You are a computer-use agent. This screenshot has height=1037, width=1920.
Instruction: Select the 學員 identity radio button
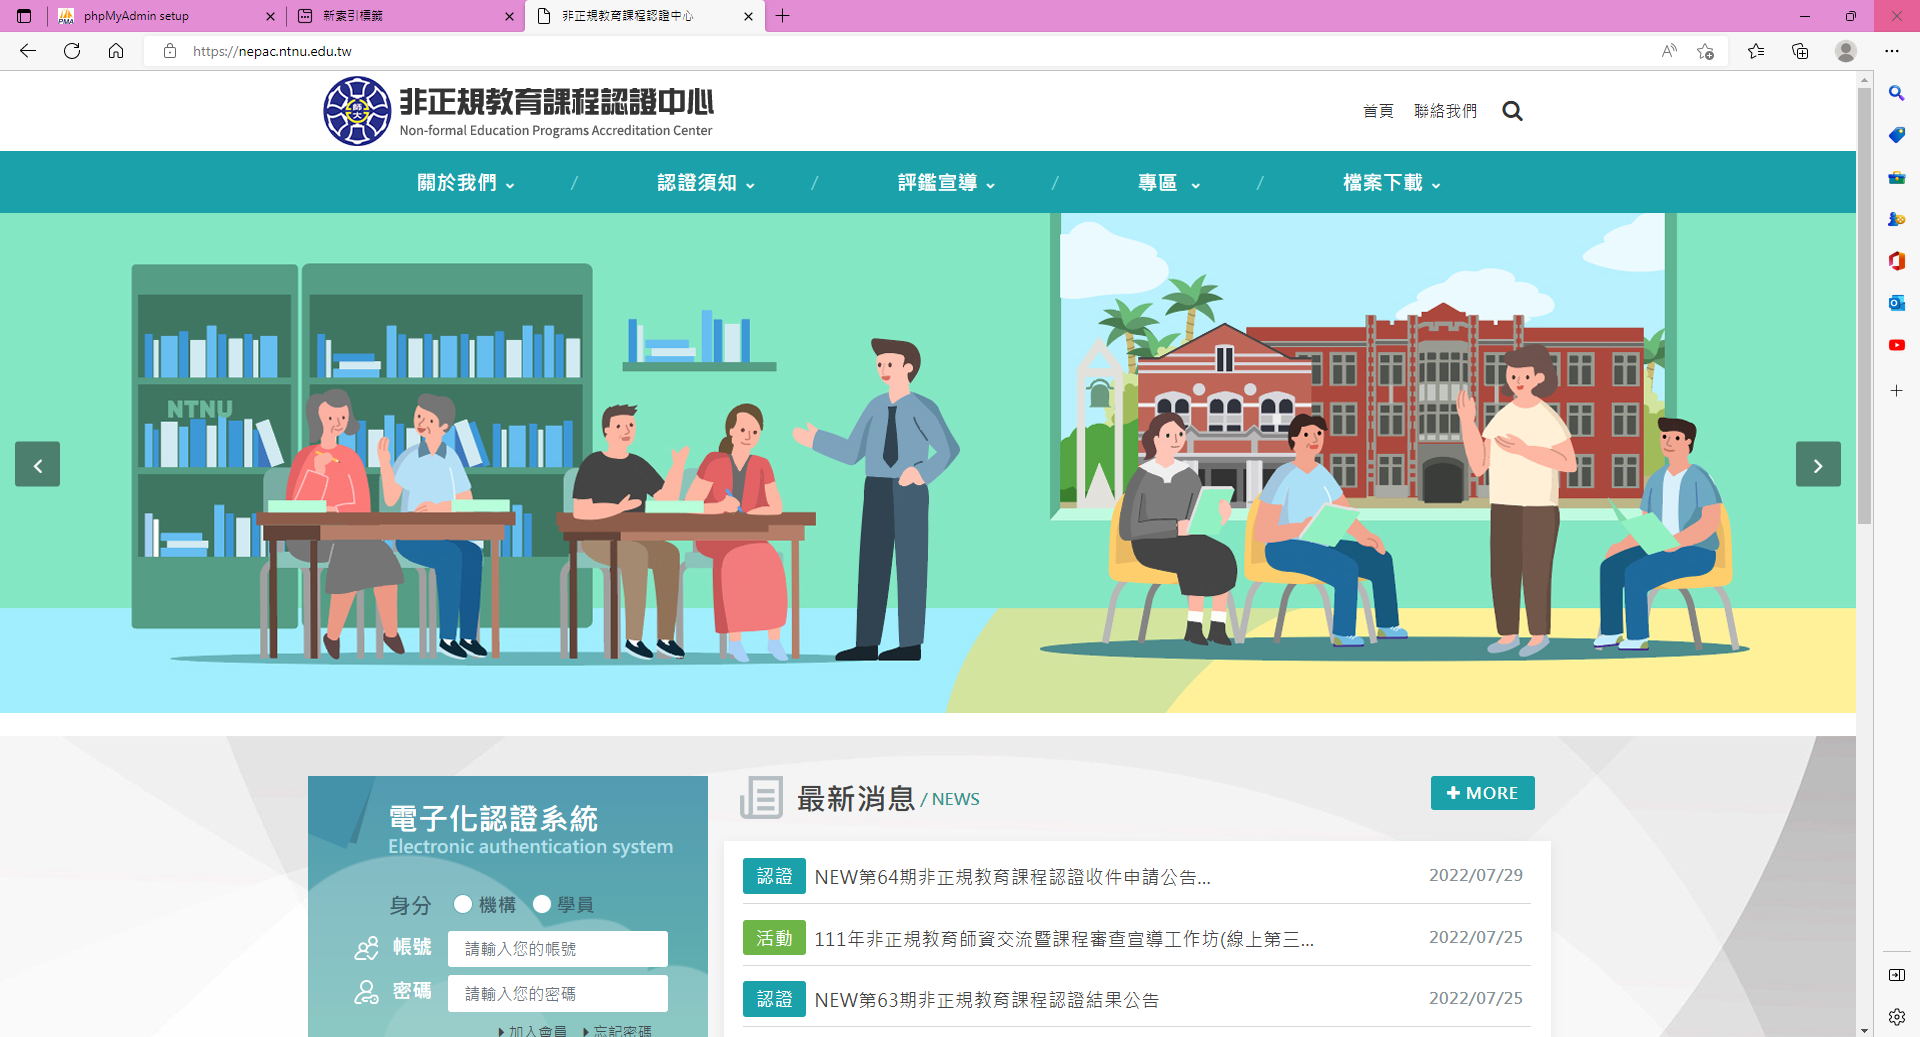(542, 904)
